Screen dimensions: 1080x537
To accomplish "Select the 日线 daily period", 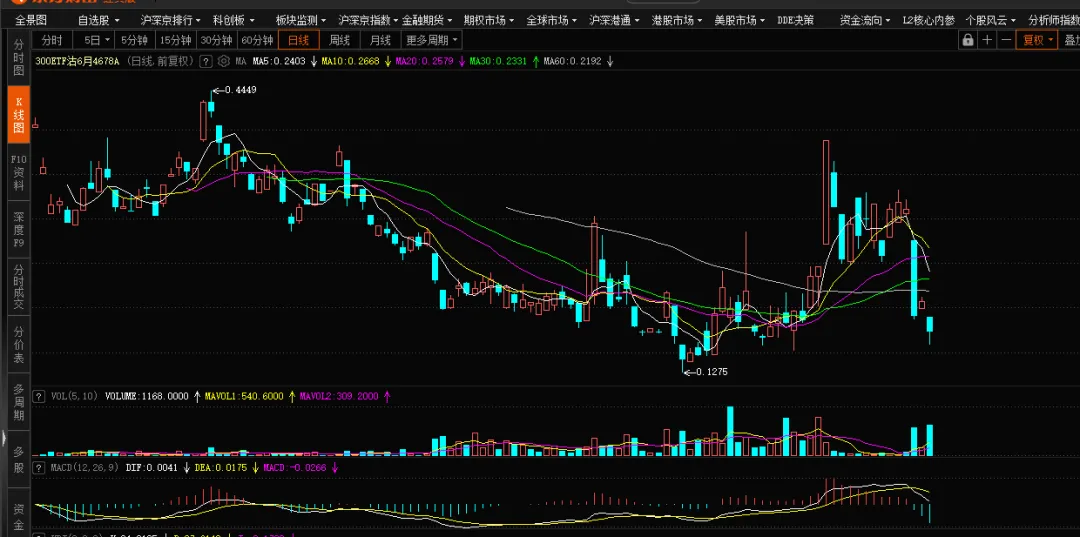I will click(298, 41).
